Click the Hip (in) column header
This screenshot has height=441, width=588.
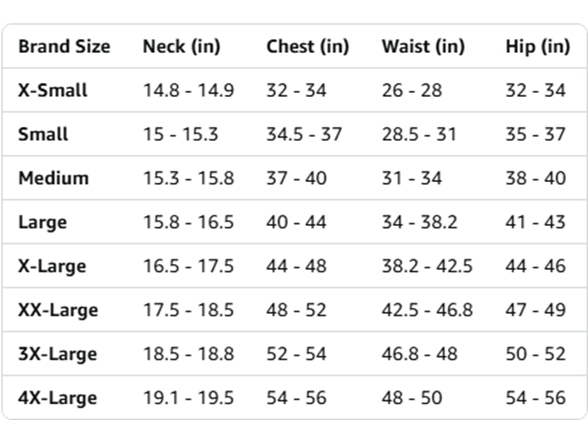coord(538,47)
